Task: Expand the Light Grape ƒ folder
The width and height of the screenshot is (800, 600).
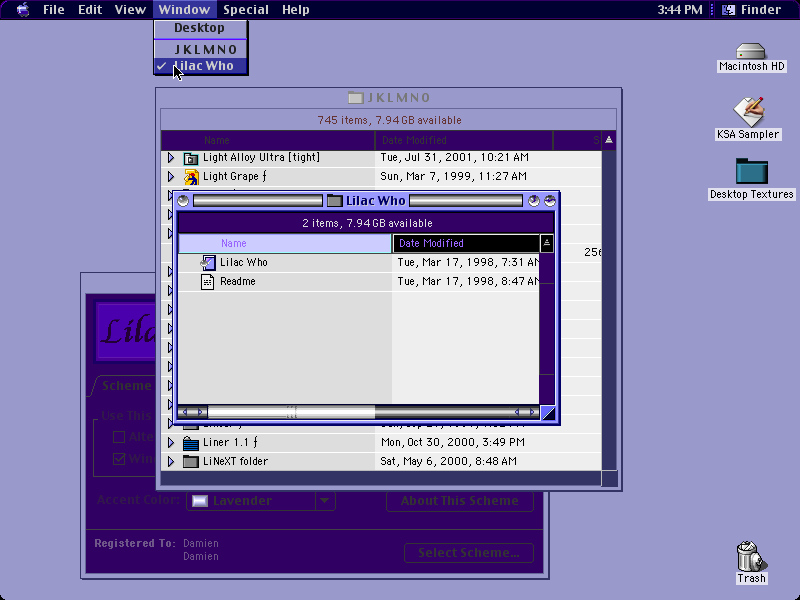Action: point(171,177)
